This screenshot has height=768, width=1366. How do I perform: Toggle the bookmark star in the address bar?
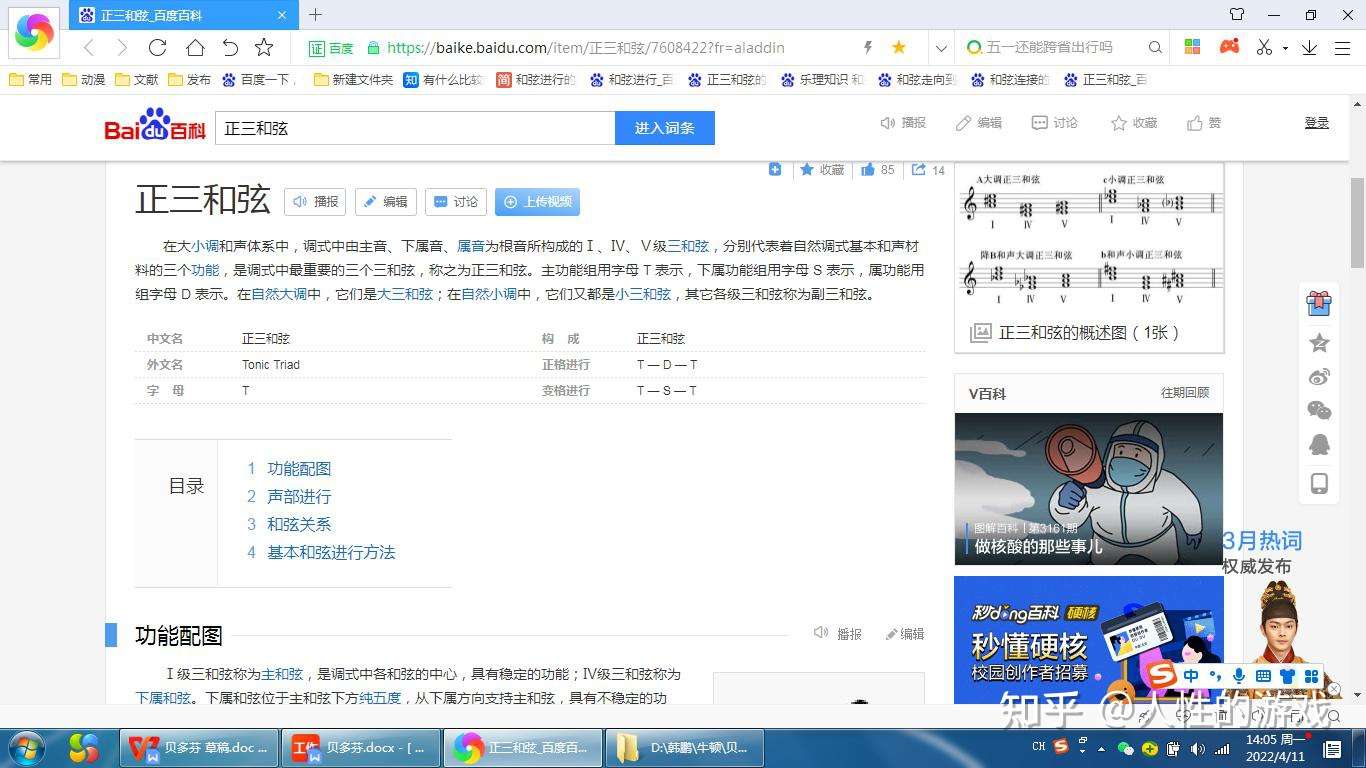[x=898, y=47]
